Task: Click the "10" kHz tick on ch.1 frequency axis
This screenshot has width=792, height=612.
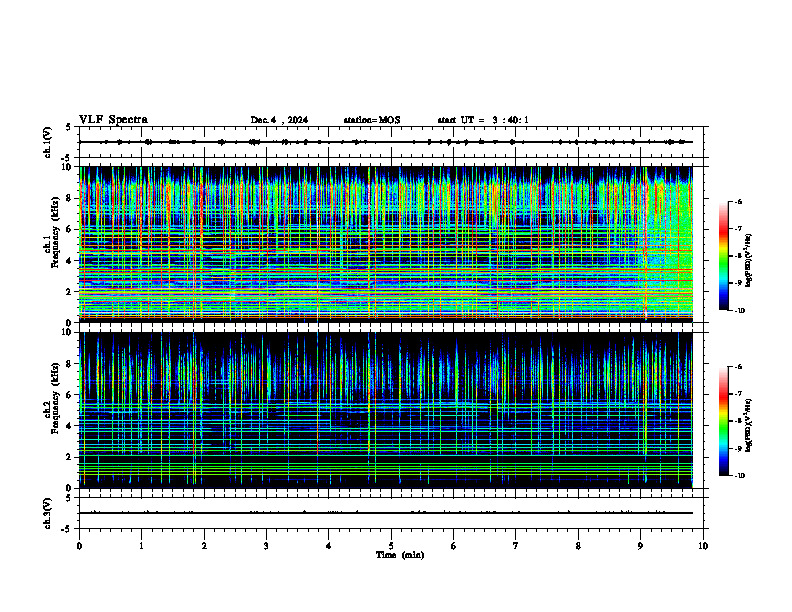Action: coord(69,167)
